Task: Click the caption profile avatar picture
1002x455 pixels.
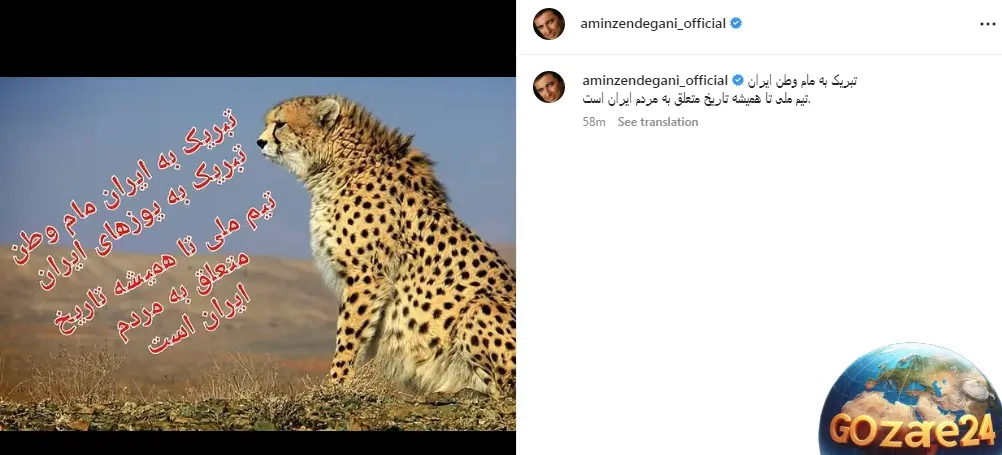Action: click(x=549, y=87)
